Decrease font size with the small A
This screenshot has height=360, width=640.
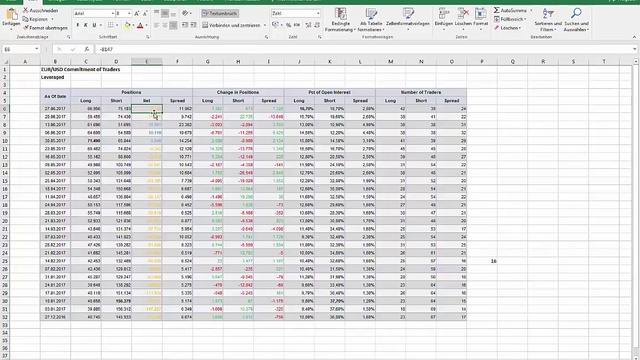click(145, 13)
